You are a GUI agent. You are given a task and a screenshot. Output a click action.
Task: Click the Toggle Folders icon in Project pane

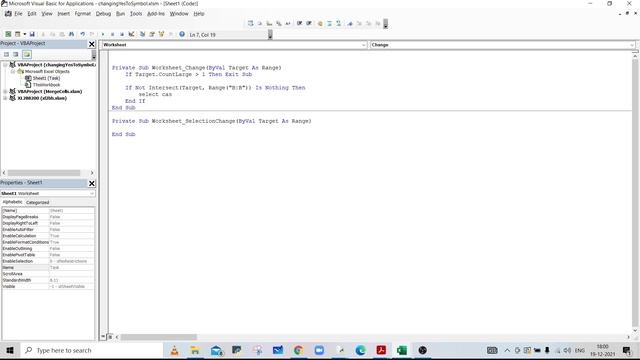click(27, 54)
